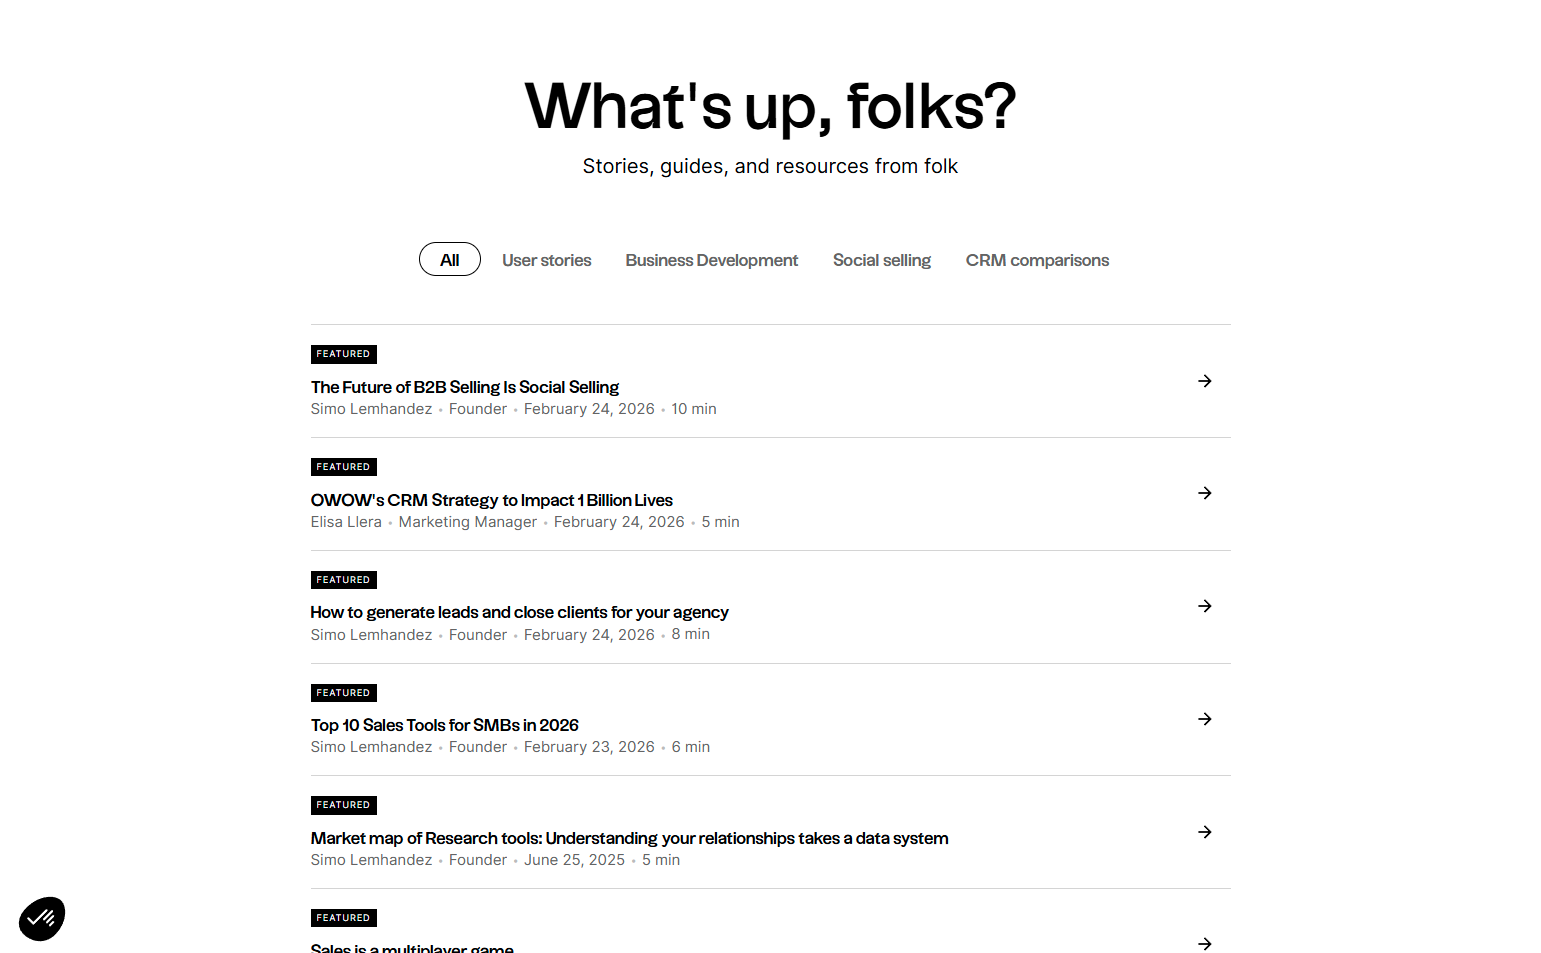Select the CRM comparisons category
The height and width of the screenshot is (953, 1541).
pyautogui.click(x=1037, y=260)
